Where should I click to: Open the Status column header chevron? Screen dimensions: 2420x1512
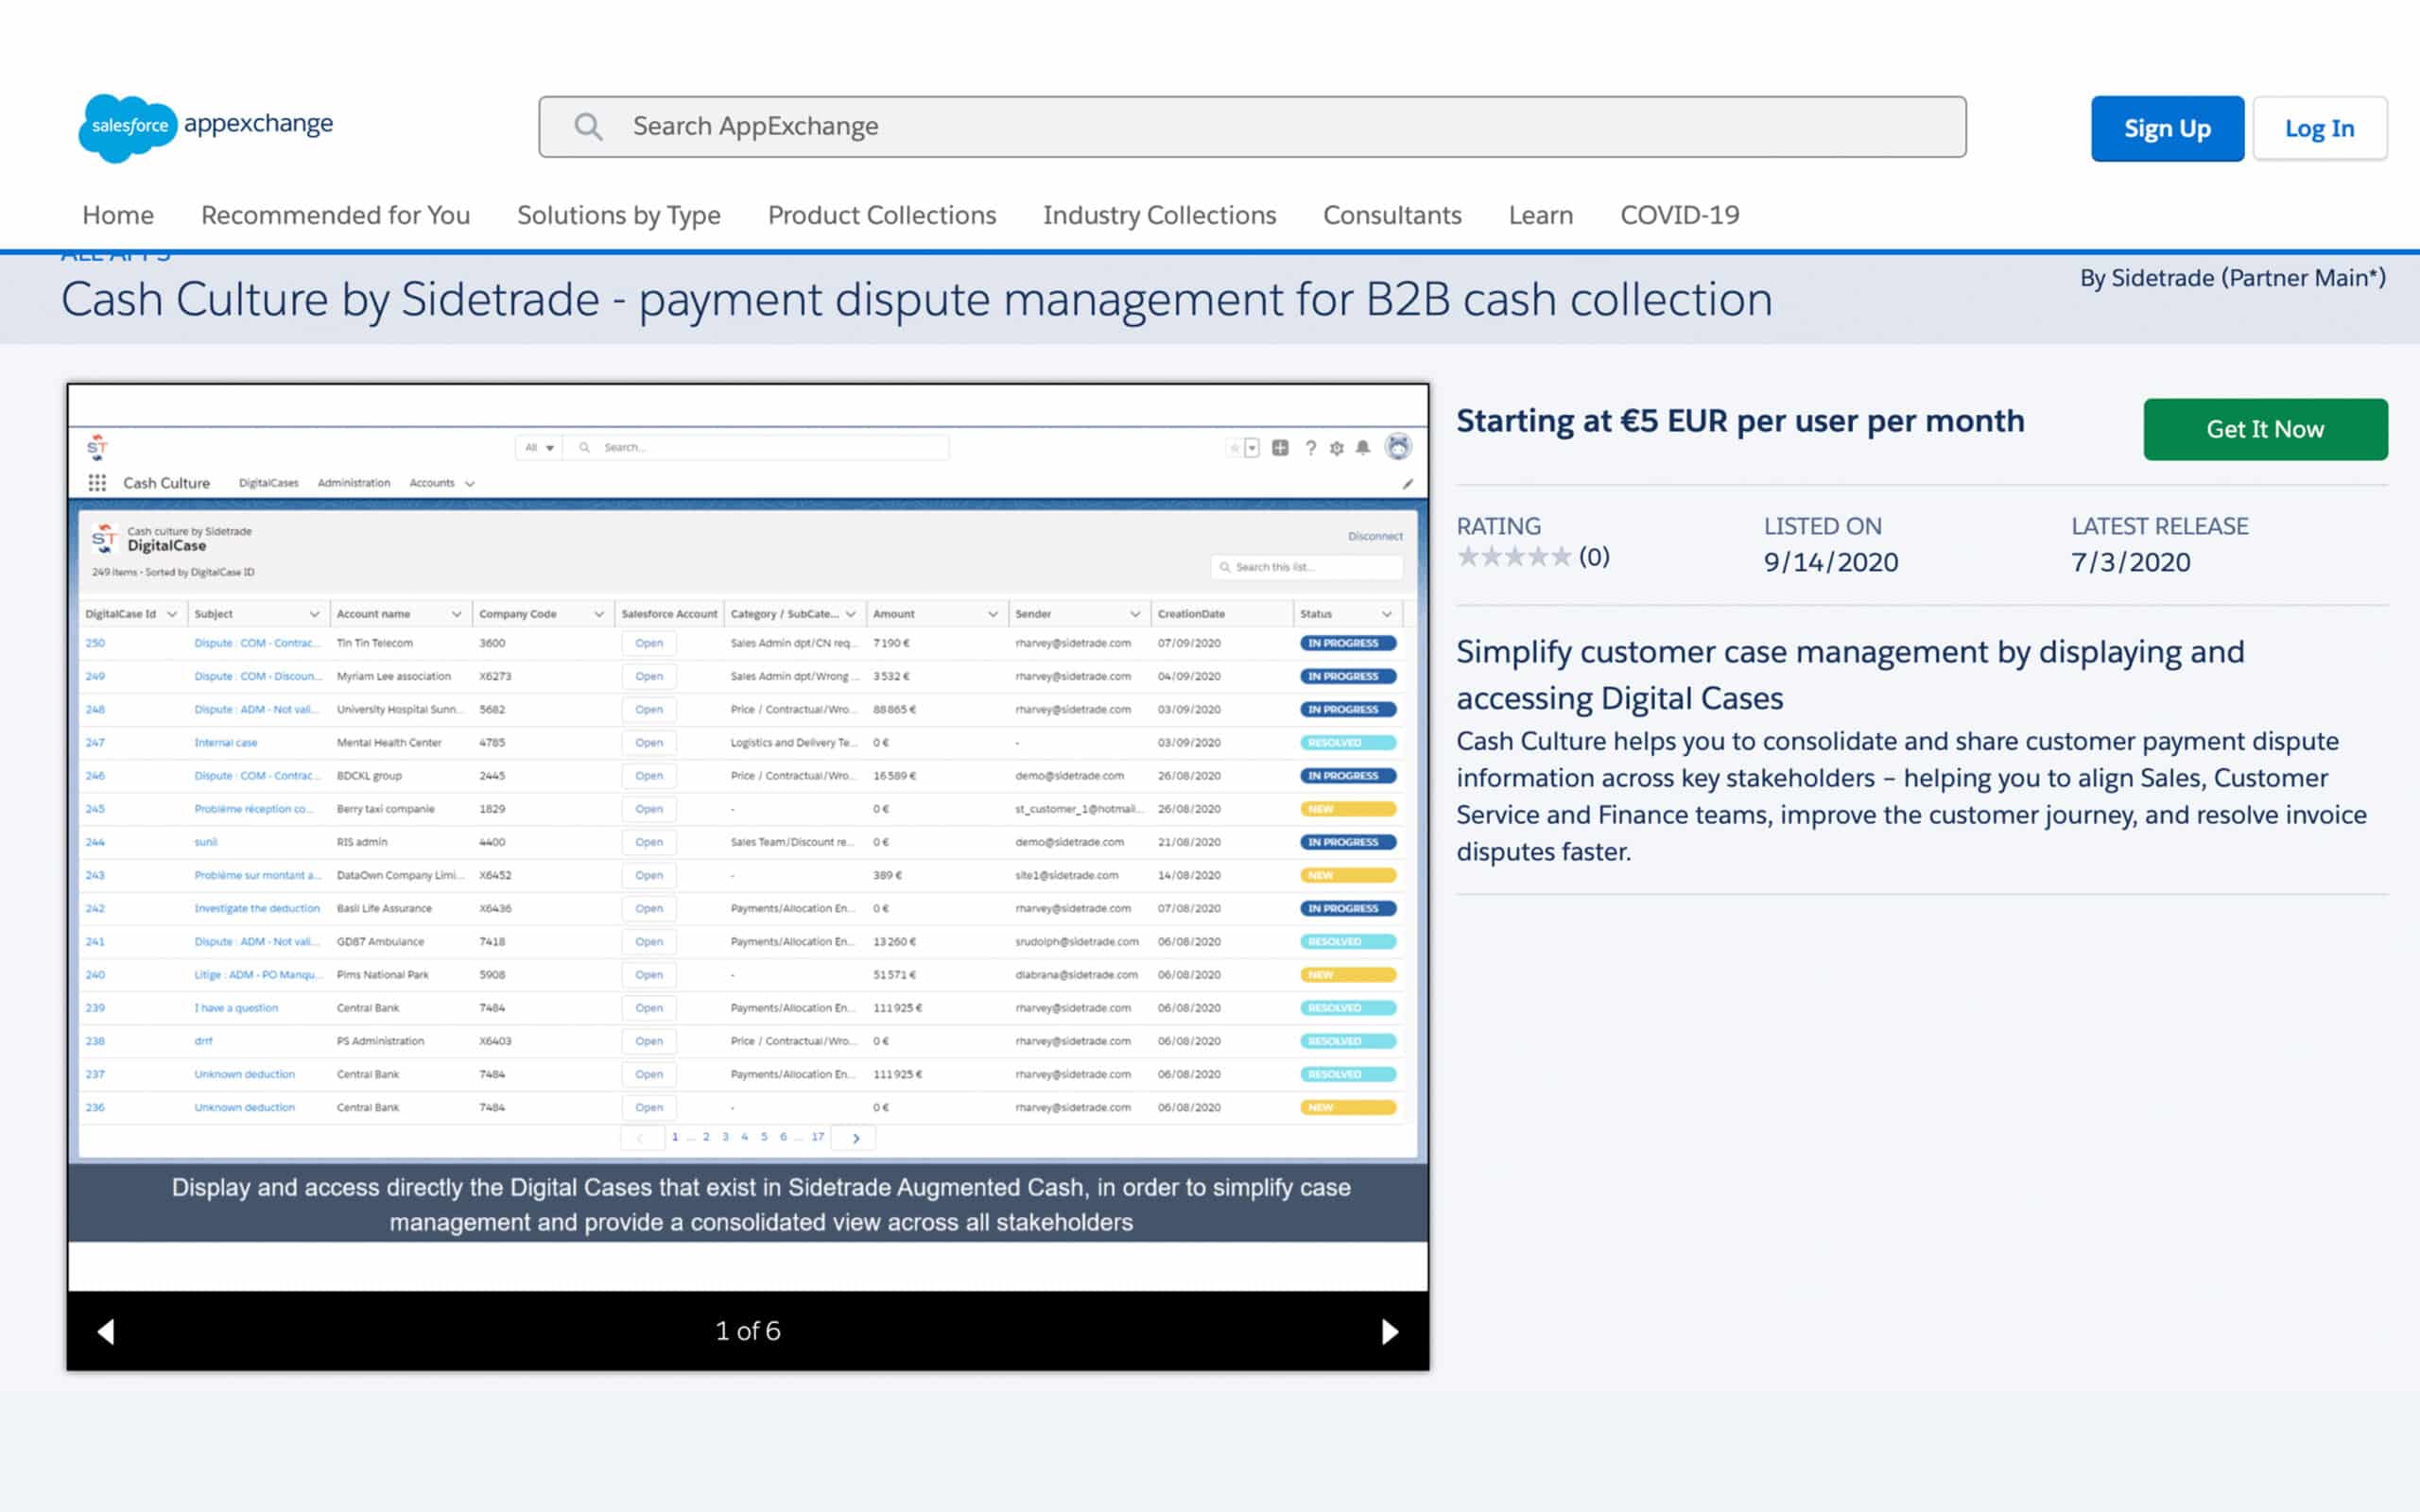pyautogui.click(x=1387, y=614)
